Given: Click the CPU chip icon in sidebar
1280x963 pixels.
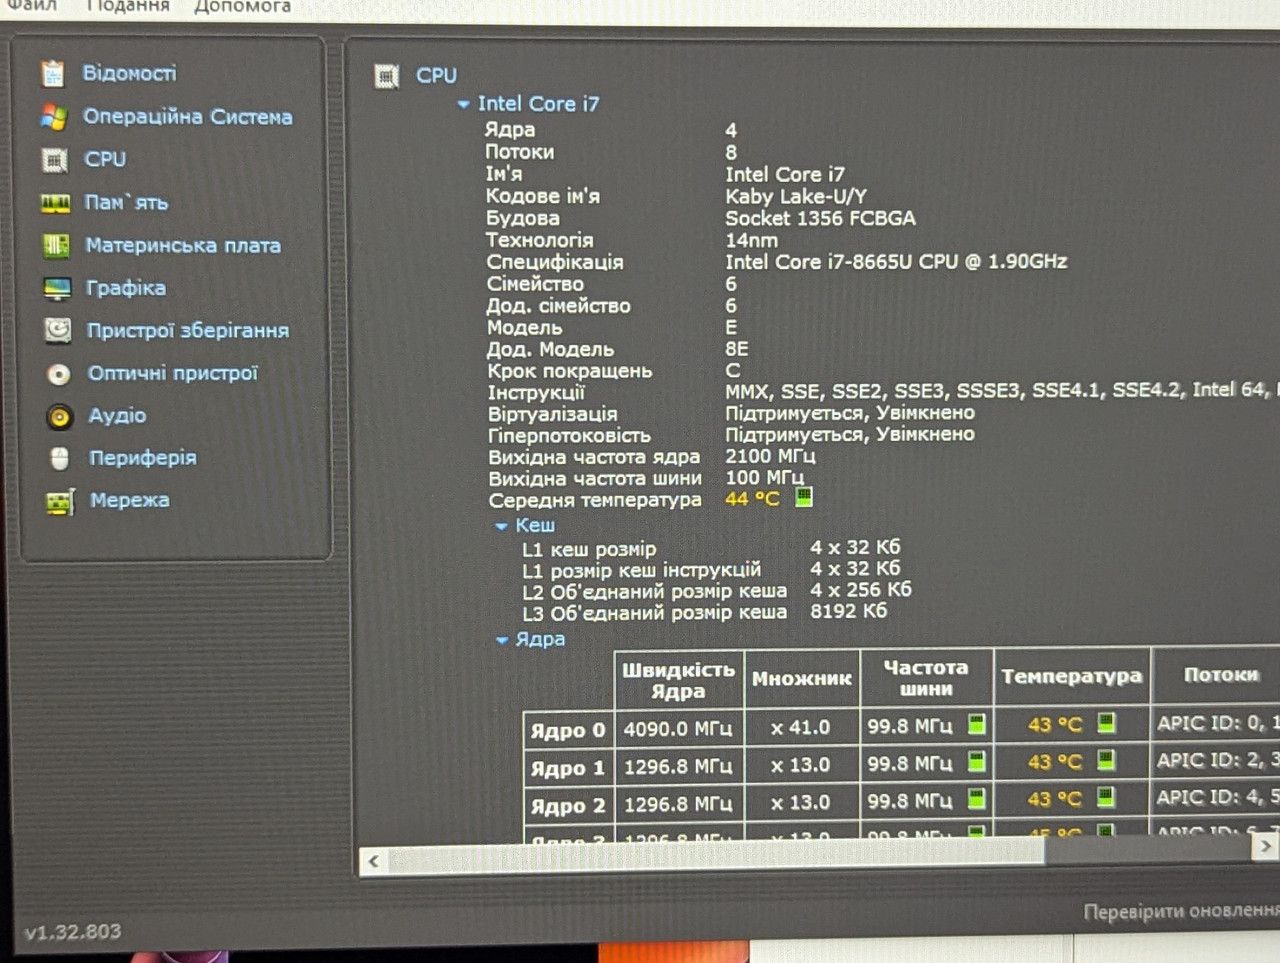Looking at the screenshot, I should [x=54, y=160].
